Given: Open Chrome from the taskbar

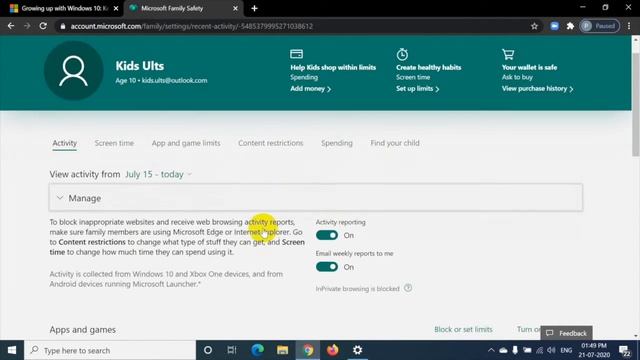Looking at the screenshot, I should coord(308,350).
